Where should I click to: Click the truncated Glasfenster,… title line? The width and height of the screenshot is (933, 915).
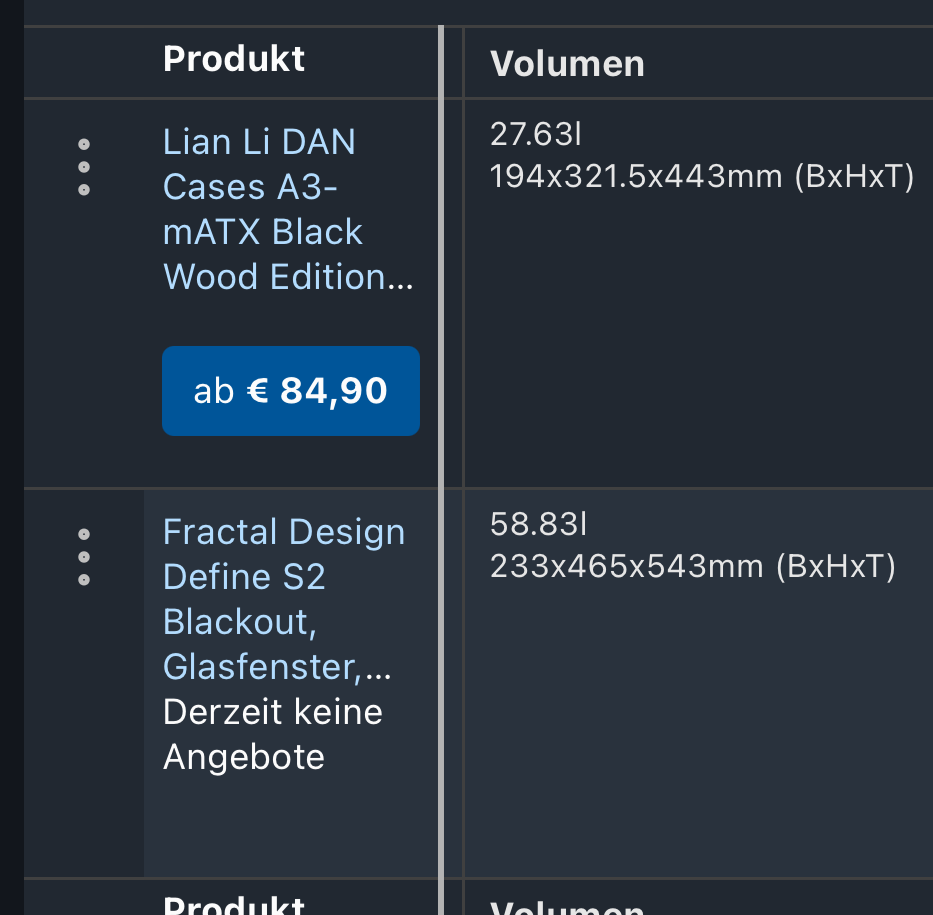(277, 667)
